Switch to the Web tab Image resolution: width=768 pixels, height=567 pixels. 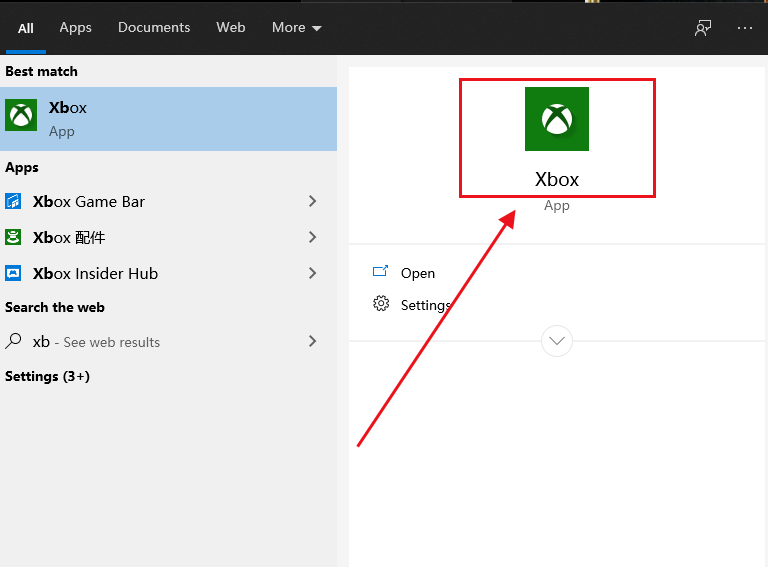point(231,28)
